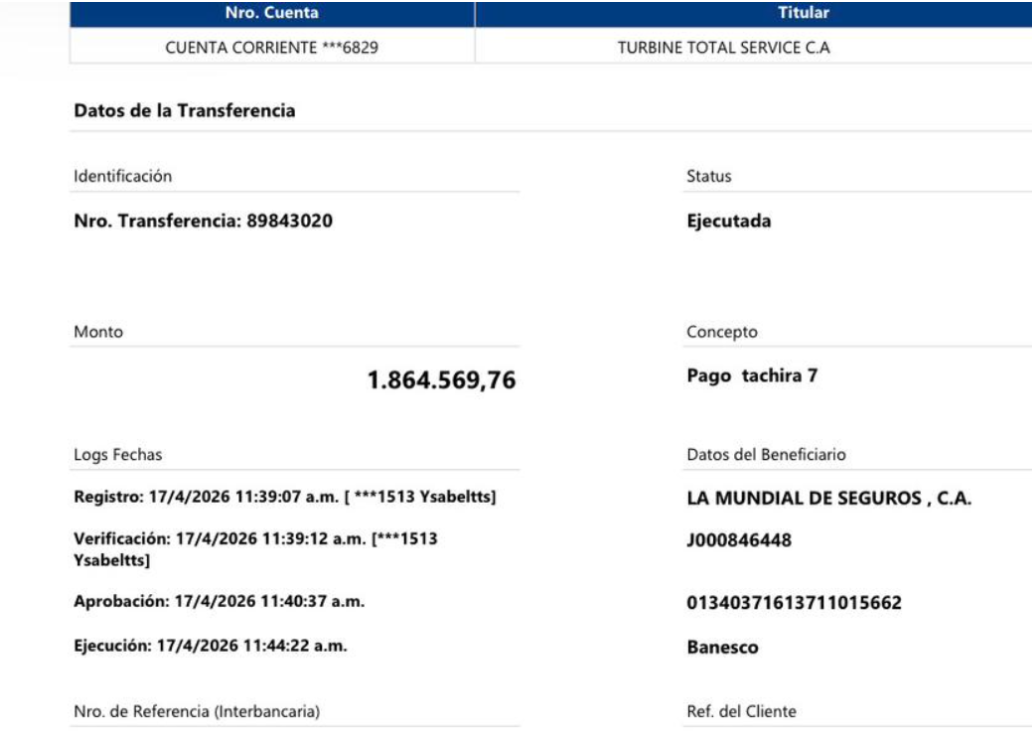Click the Aprobación timestamp line

coord(210,601)
